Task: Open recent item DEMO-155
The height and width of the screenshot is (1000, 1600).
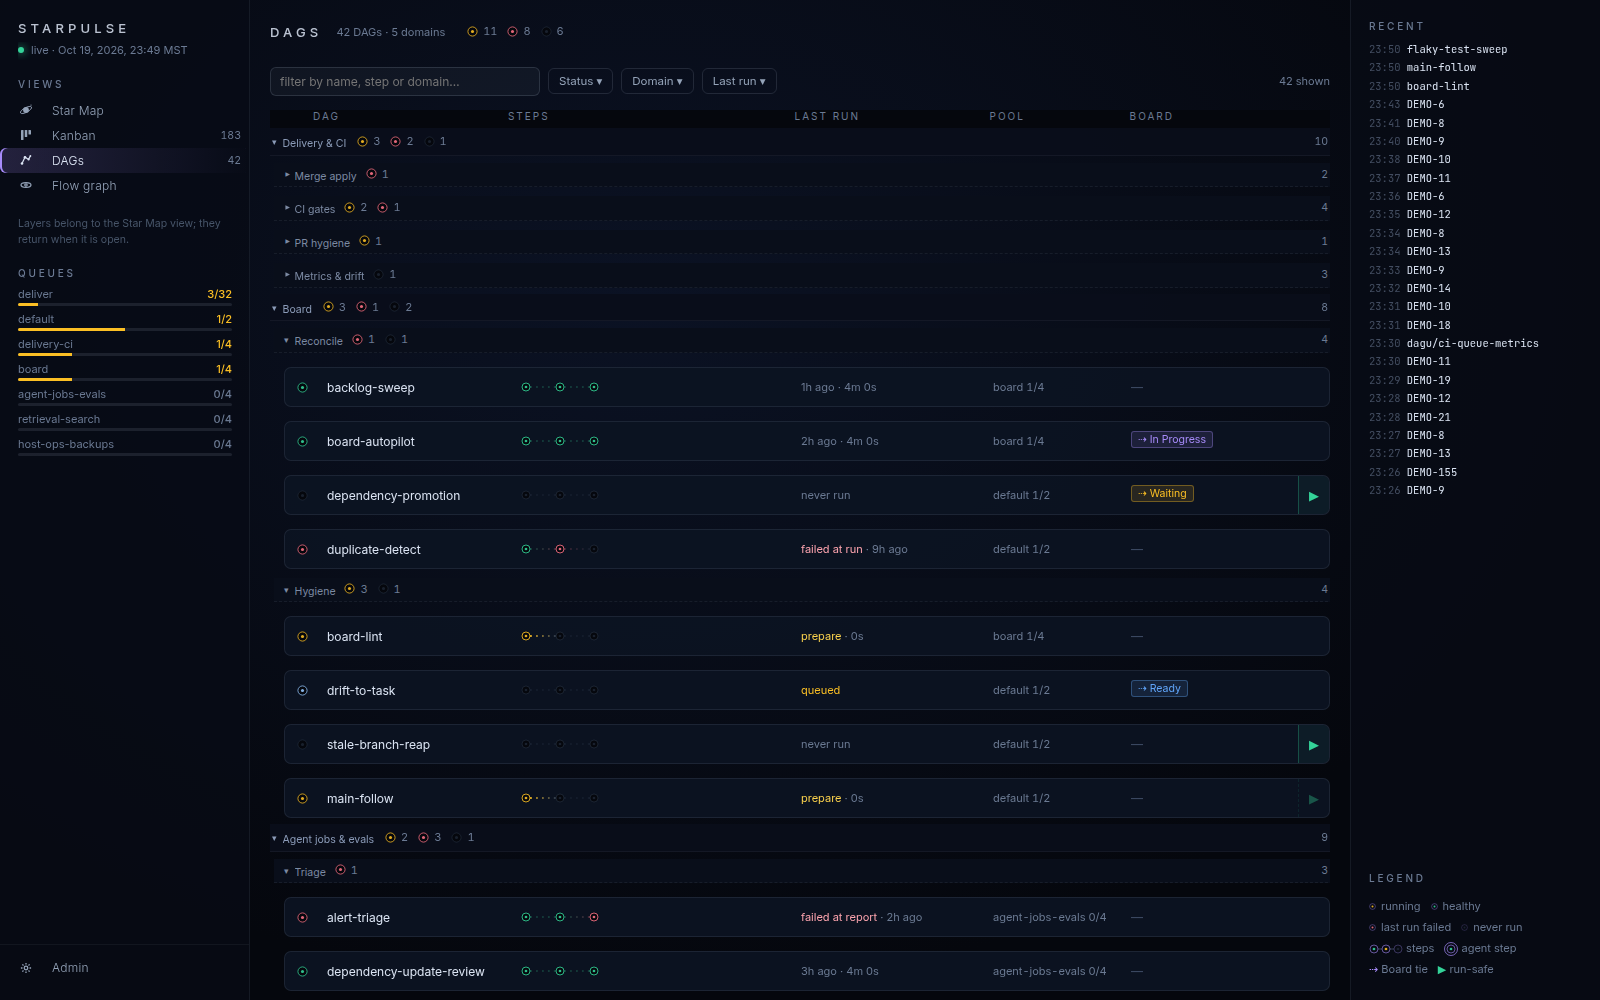Action: coord(1431,473)
